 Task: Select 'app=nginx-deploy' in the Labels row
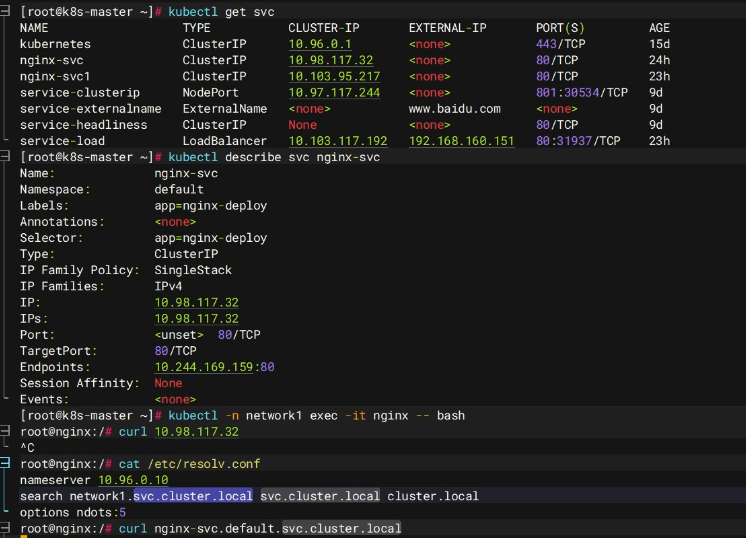tap(210, 206)
